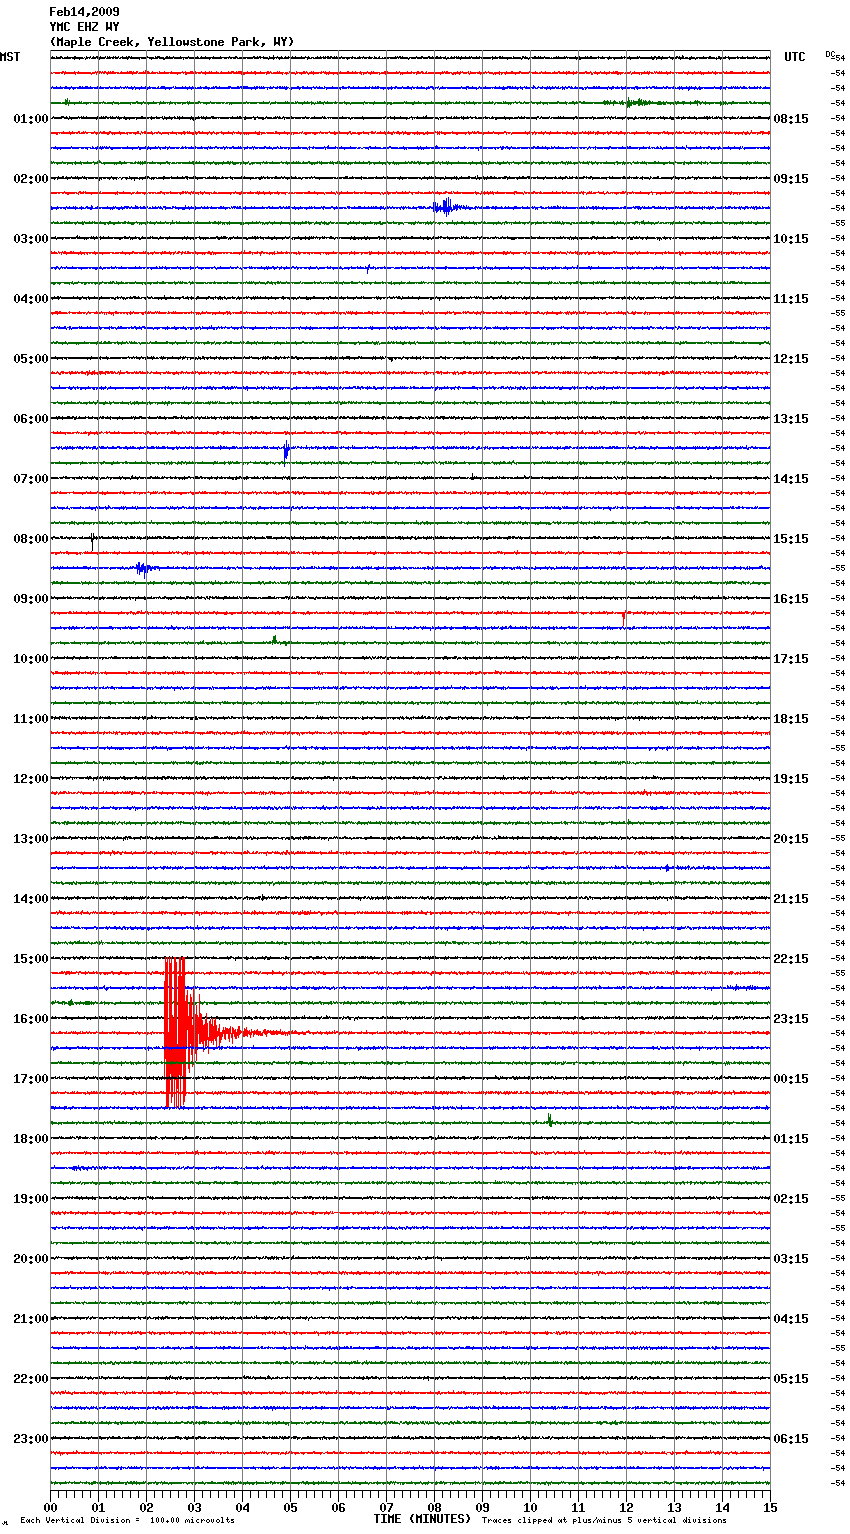Click the 12 tick label on the minutes axis
Viewport: 850px width, 1534px height.
click(626, 1507)
